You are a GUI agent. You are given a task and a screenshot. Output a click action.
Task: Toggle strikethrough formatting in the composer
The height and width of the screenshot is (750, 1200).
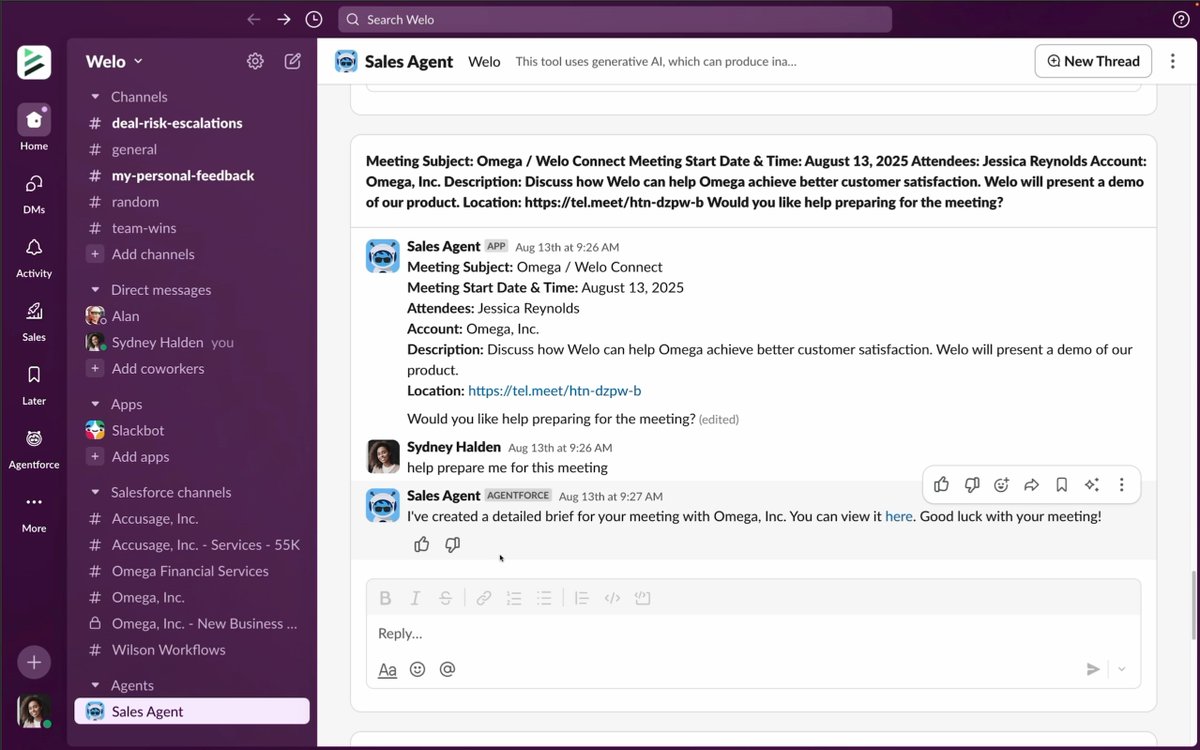click(x=445, y=598)
